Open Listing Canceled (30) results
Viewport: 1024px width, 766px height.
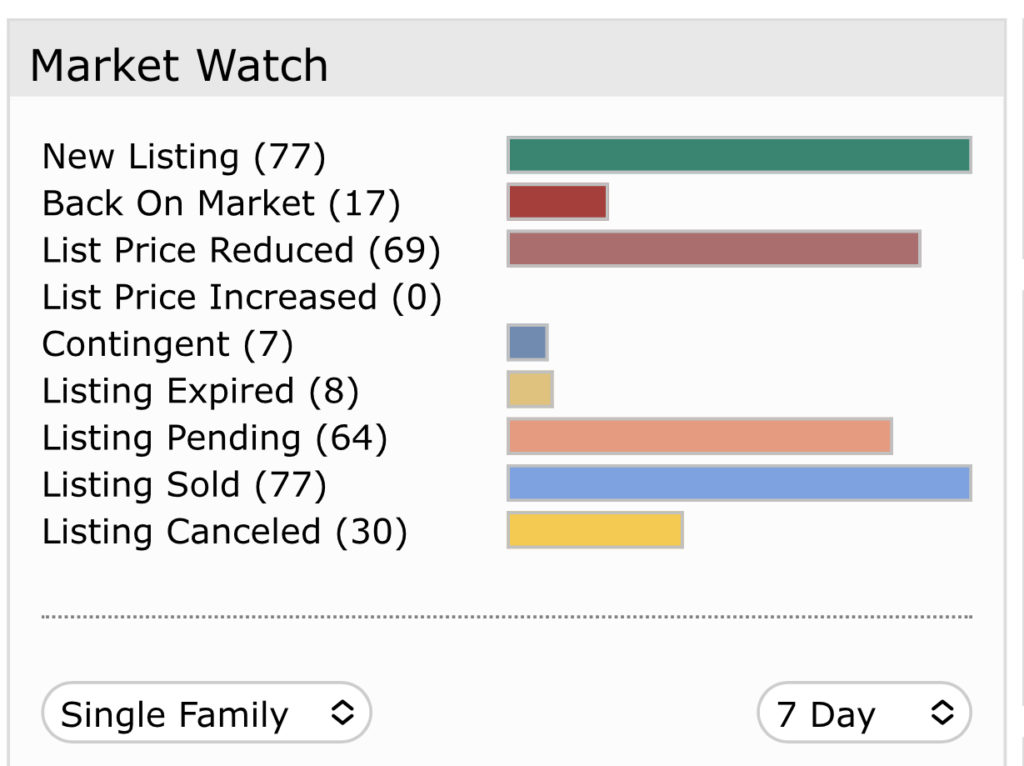pyautogui.click(x=224, y=532)
